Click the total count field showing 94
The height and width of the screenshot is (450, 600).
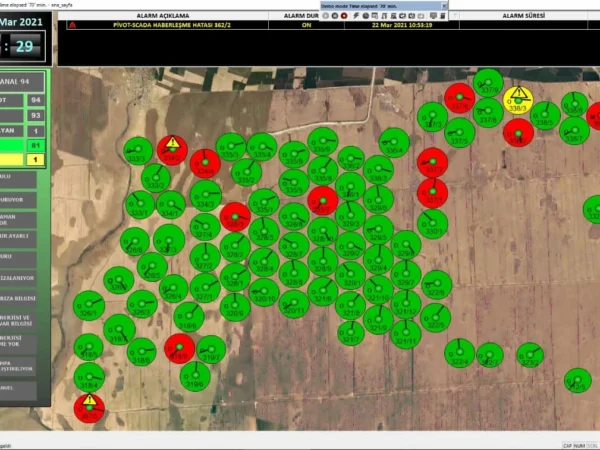coord(36,100)
